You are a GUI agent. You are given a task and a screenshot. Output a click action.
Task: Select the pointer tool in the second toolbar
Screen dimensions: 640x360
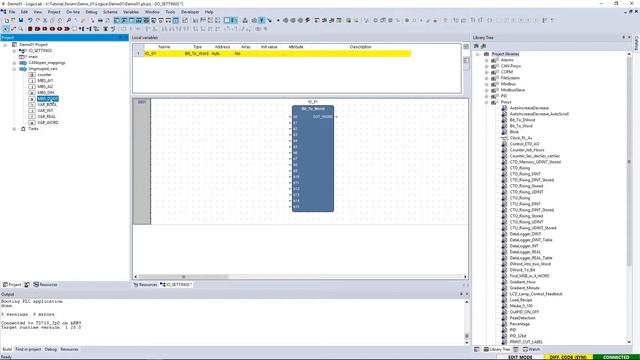[x=6, y=29]
